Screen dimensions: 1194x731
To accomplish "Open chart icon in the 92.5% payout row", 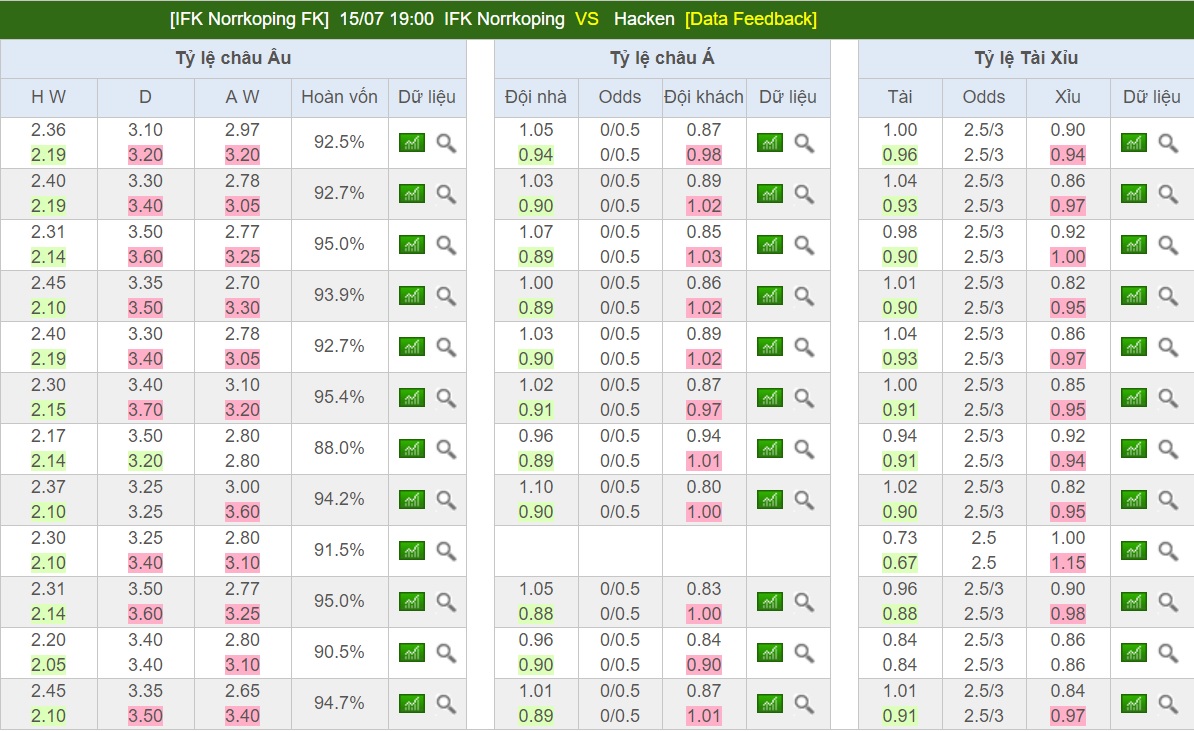I will coord(411,143).
